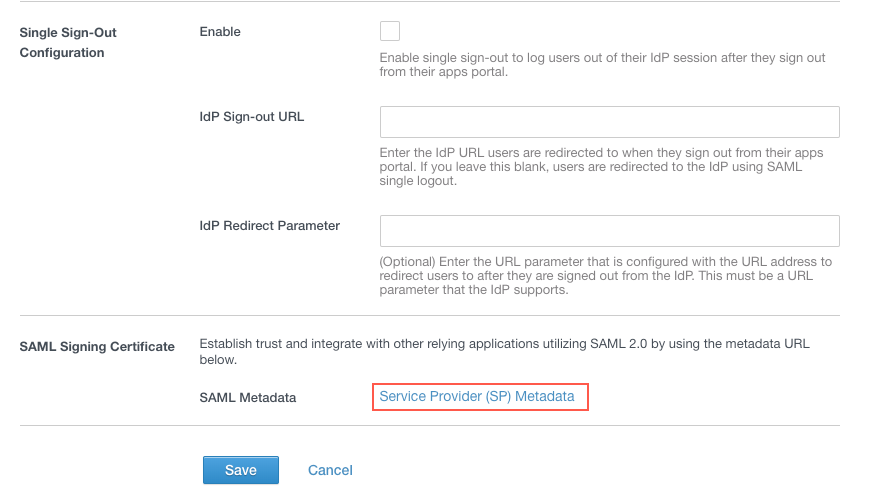Click the help text below IdP Redirect Parameter field

tap(605, 276)
